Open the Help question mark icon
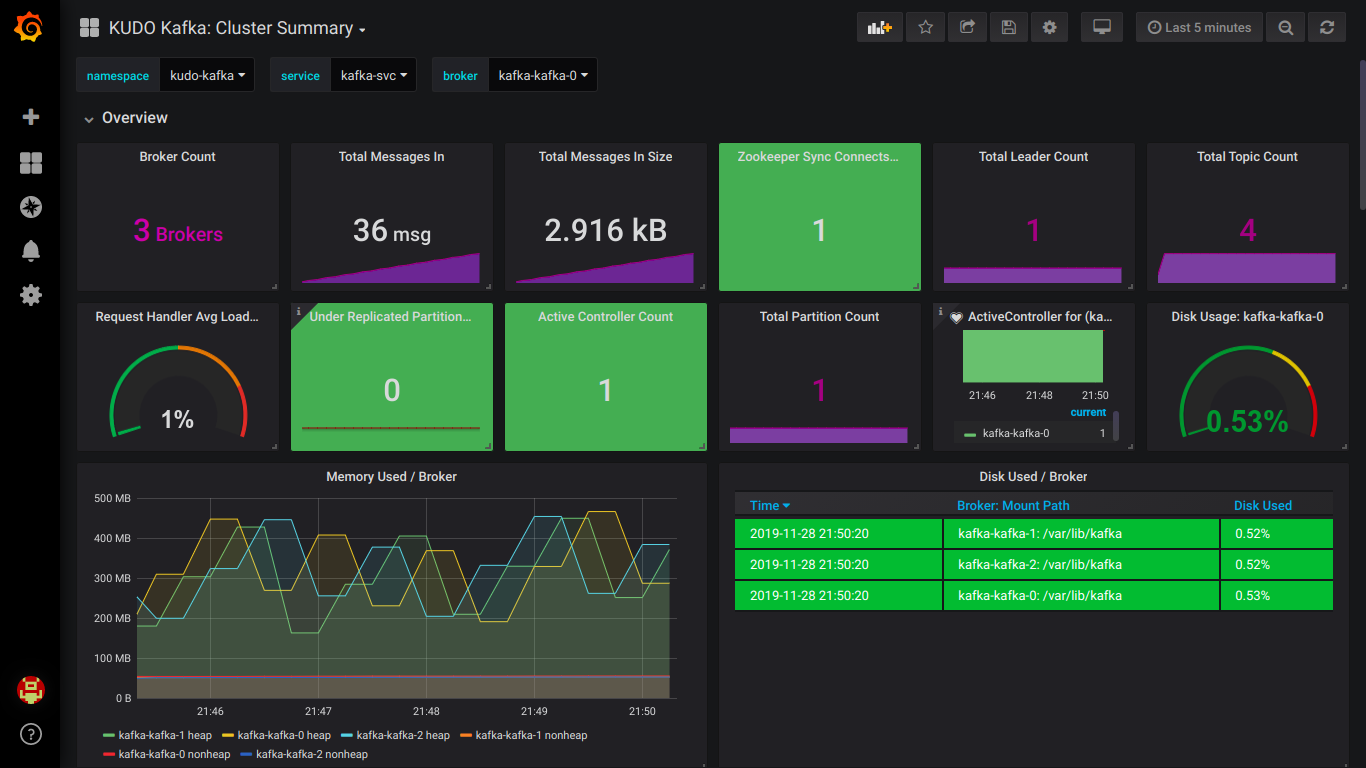This screenshot has height=768, width=1366. 31,734
